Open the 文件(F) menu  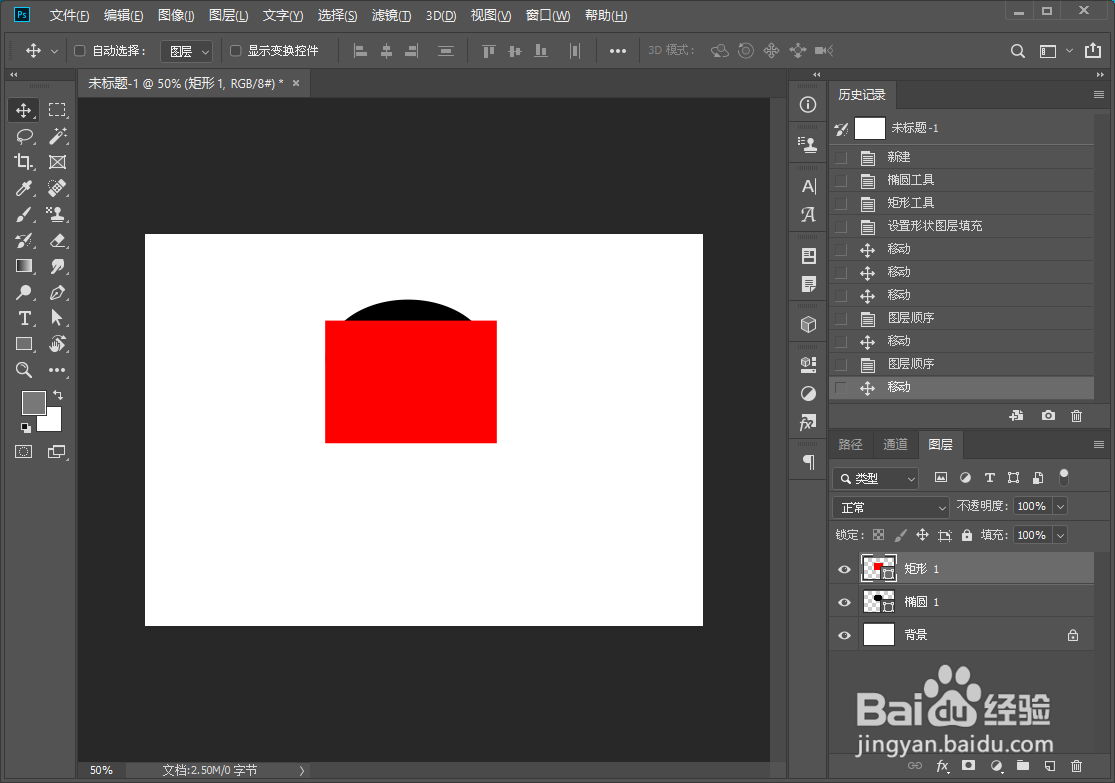(69, 16)
